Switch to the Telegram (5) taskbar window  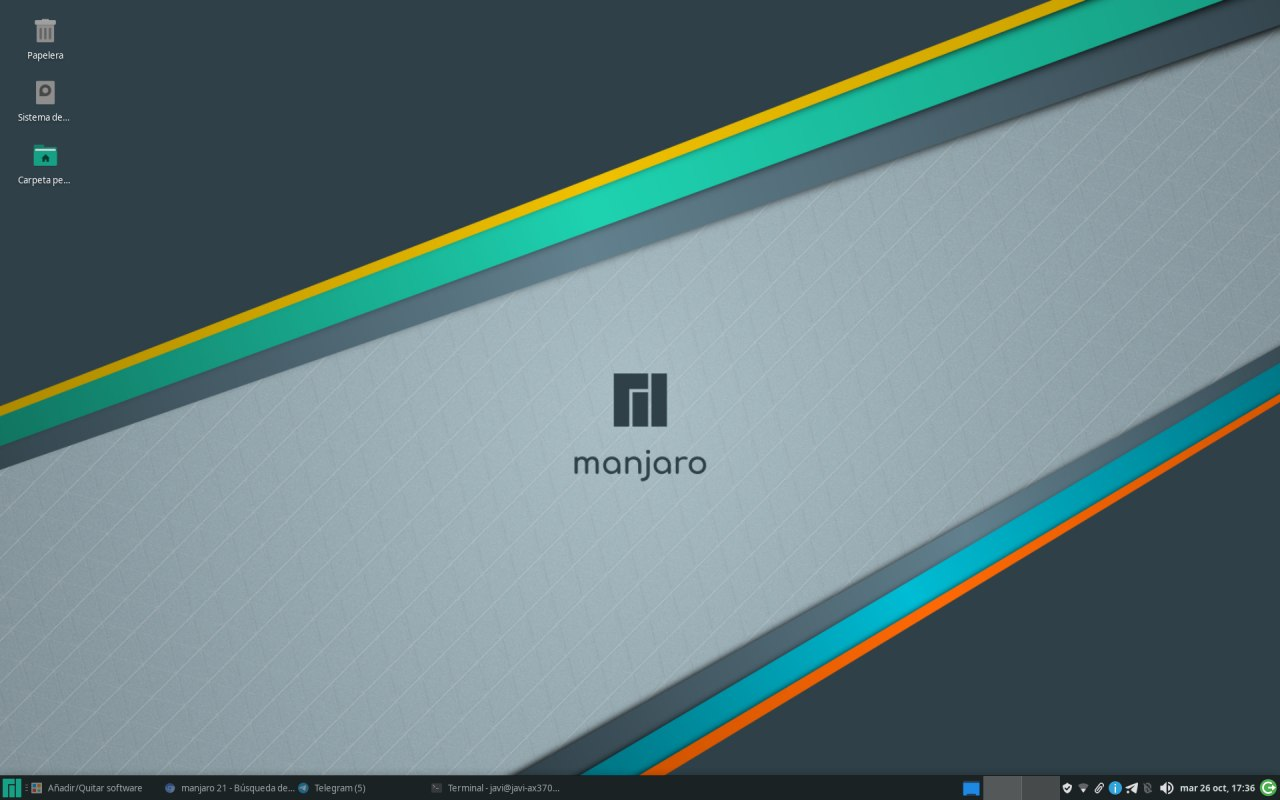[360, 788]
